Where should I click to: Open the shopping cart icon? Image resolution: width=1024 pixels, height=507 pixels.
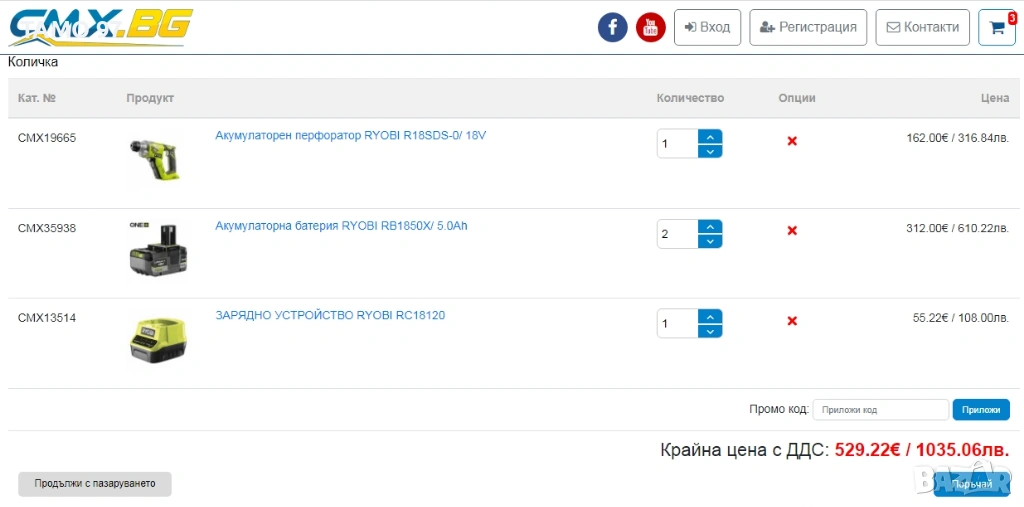point(997,27)
